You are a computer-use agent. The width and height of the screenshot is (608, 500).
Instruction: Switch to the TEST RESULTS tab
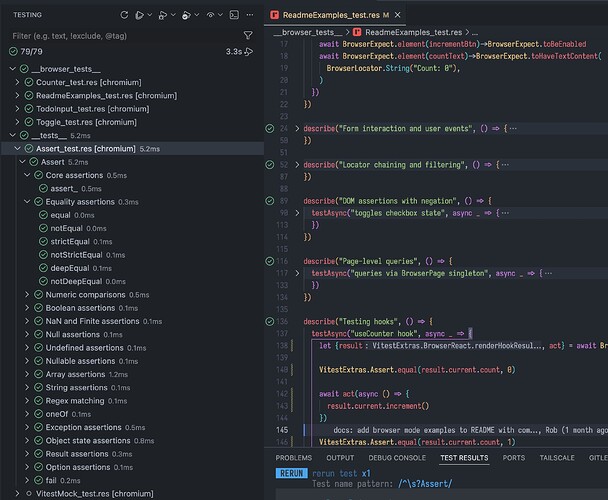point(464,458)
